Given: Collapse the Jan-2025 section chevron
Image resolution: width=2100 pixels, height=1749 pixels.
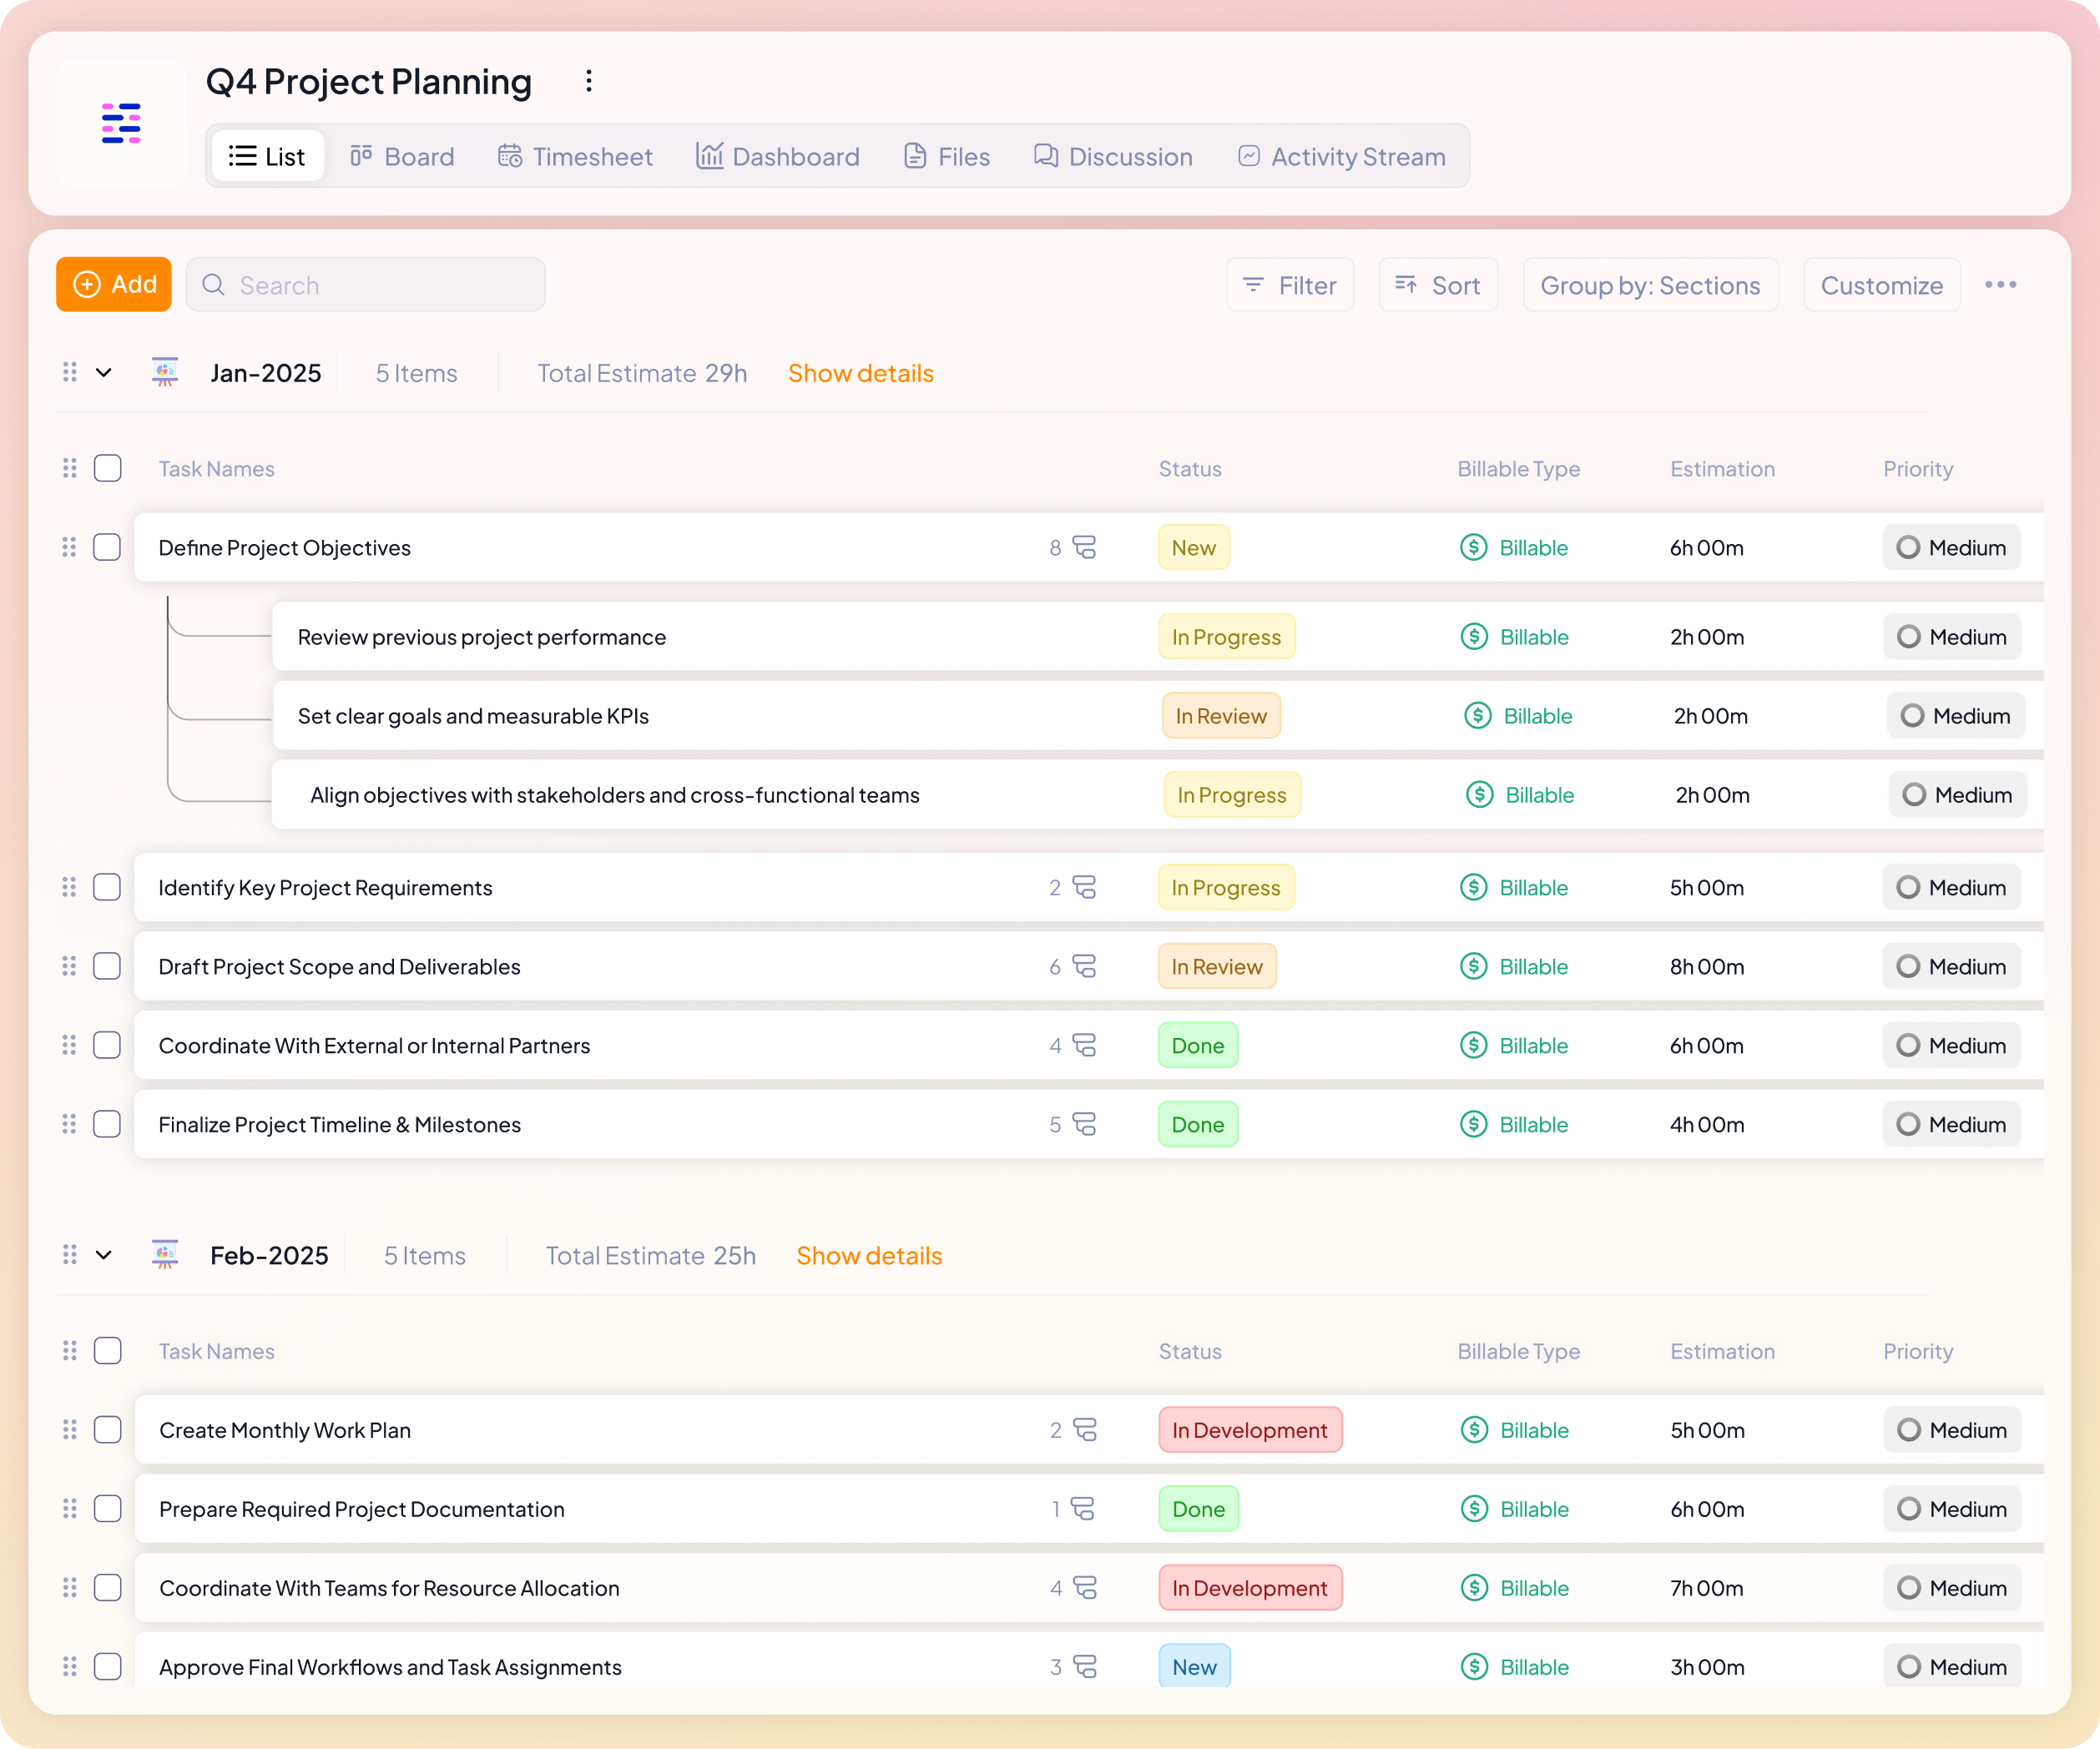Looking at the screenshot, I should point(104,372).
